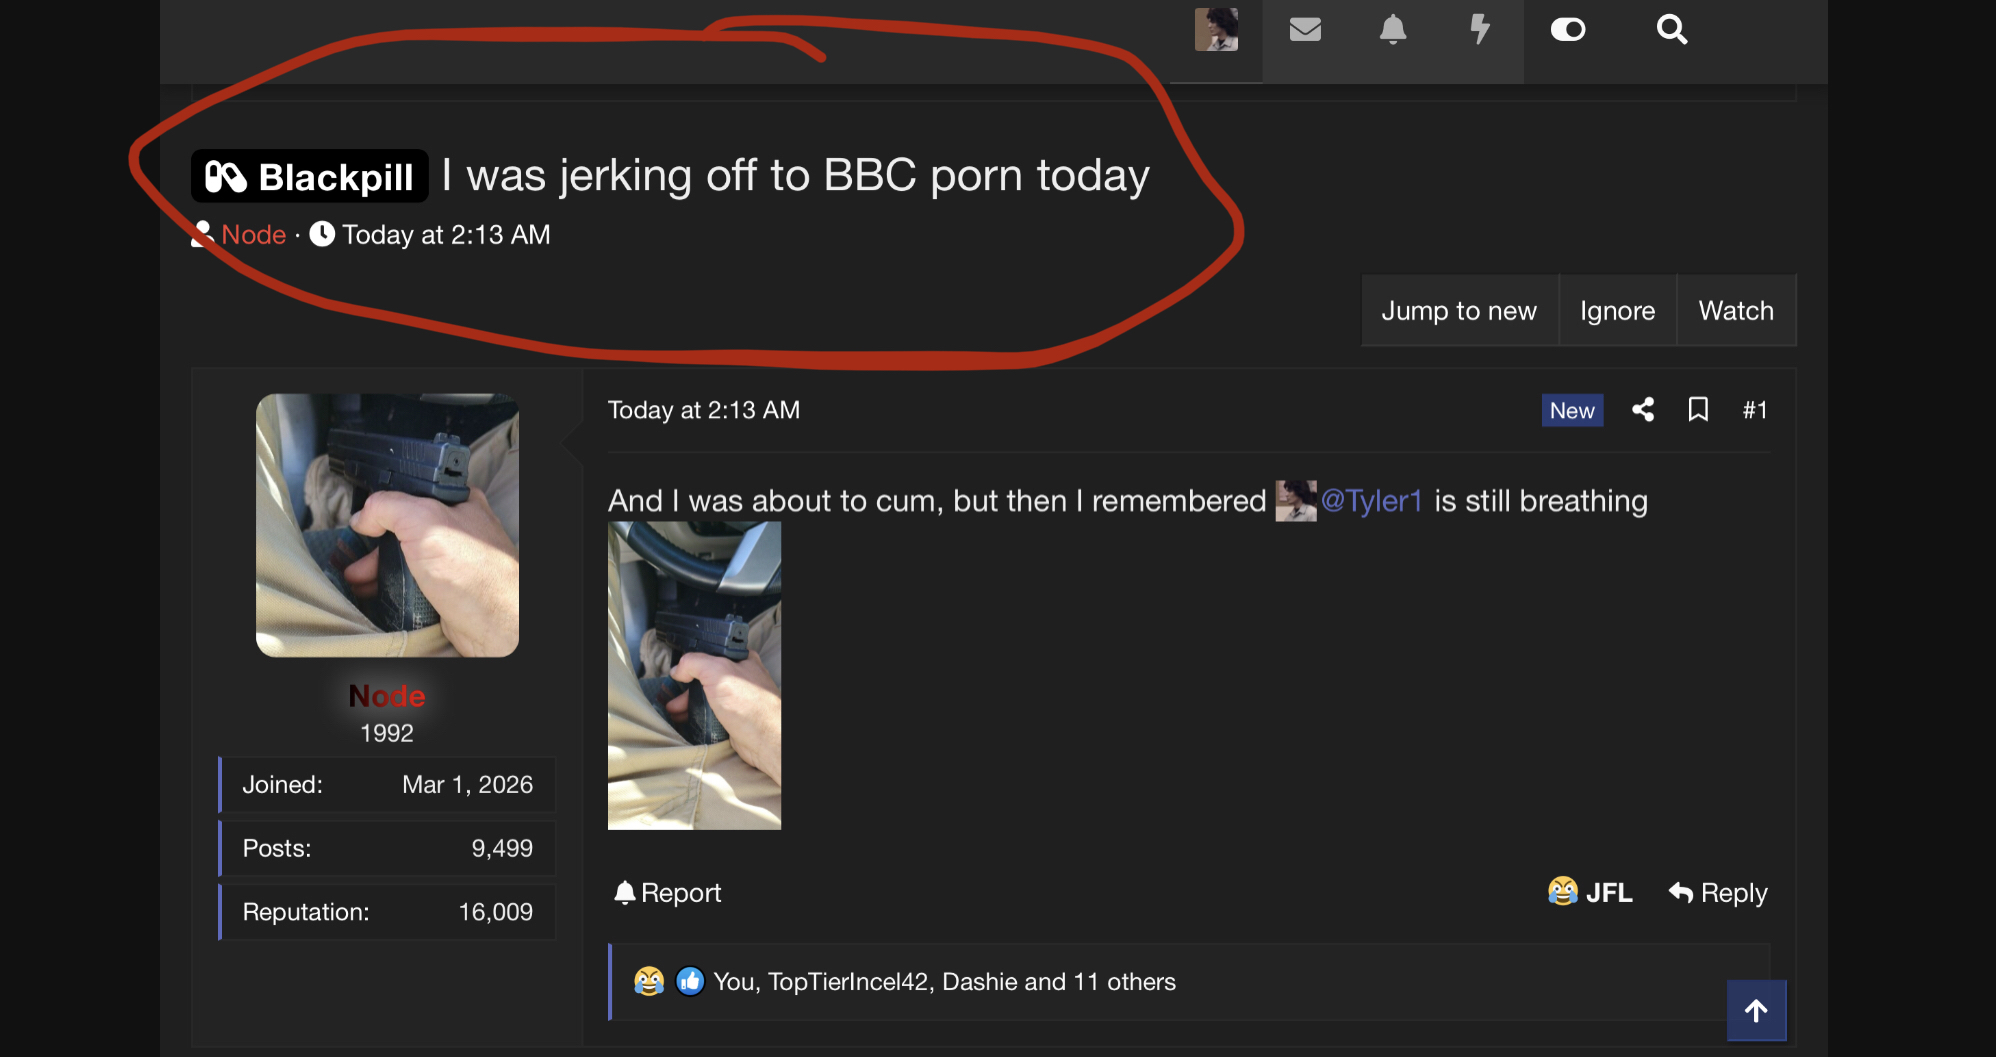
Task: Open the inbox envelope icon
Action: click(1305, 30)
